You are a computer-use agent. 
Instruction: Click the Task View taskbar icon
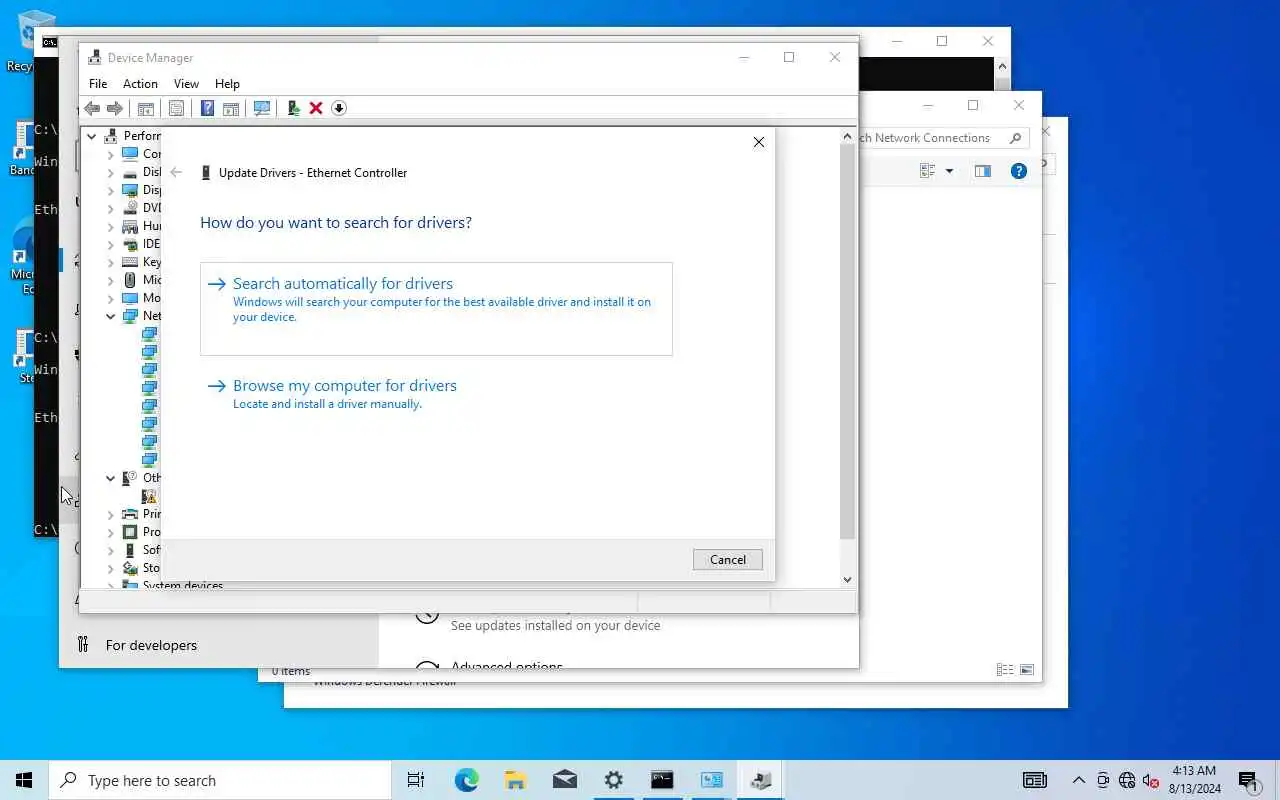pos(416,780)
